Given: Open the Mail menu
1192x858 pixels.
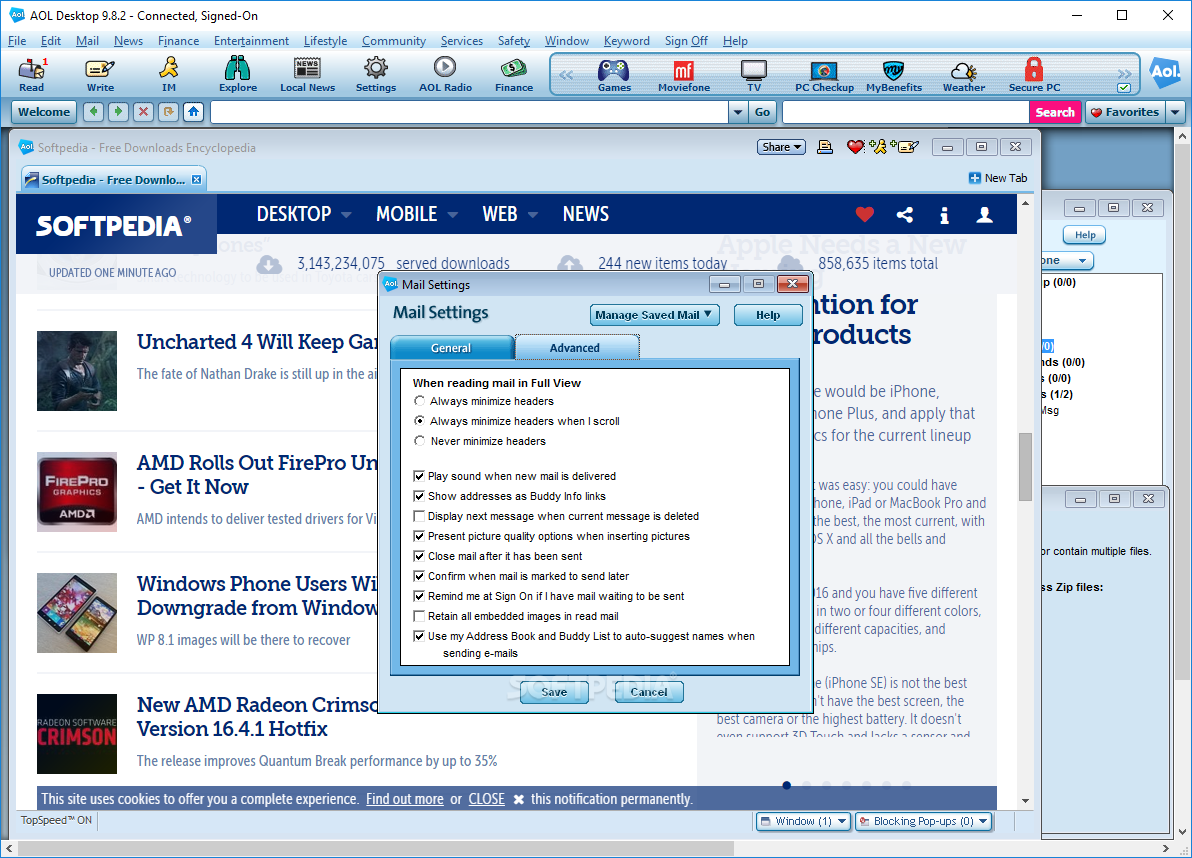Looking at the screenshot, I should [87, 41].
